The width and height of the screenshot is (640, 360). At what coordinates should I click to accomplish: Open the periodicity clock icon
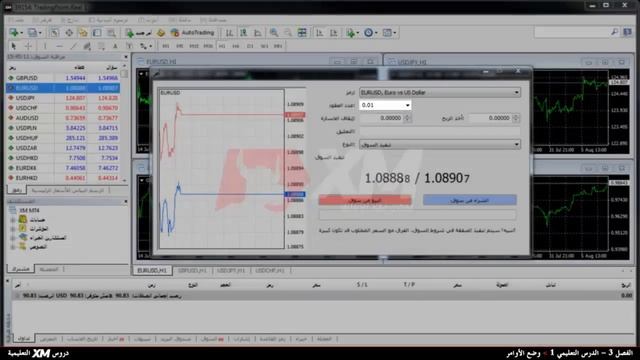tap(369, 33)
